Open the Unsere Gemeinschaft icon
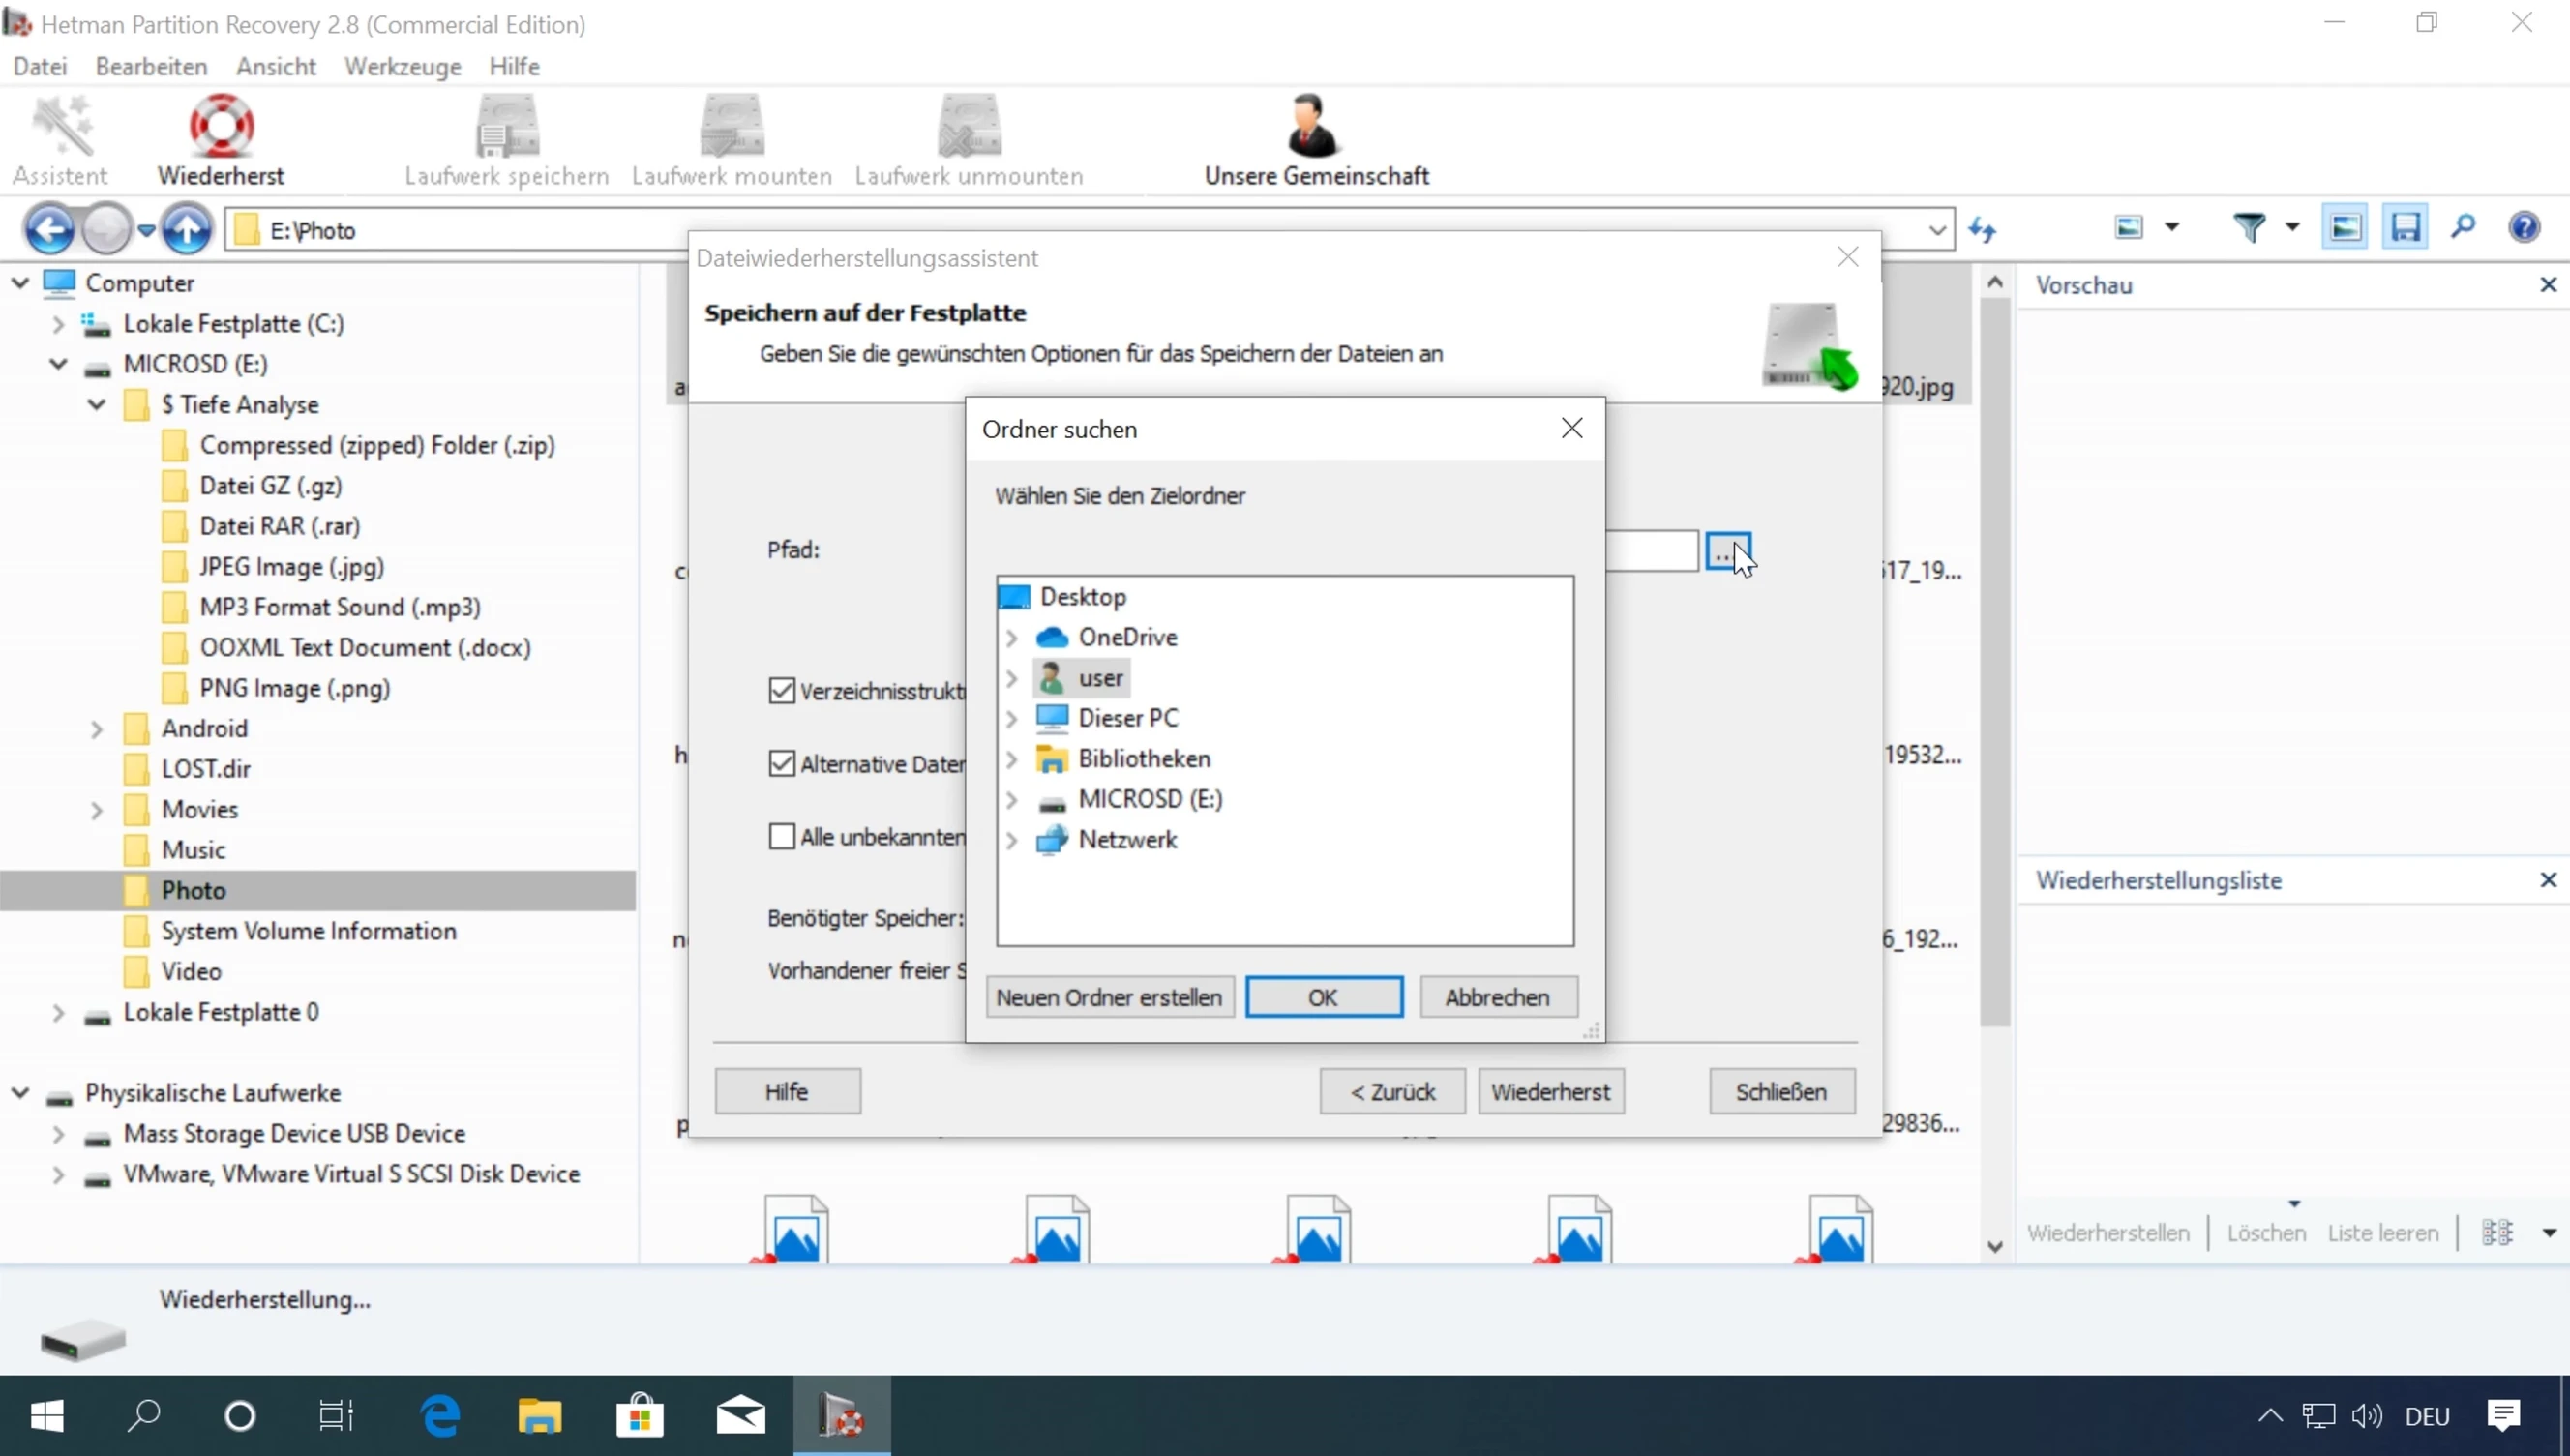Viewport: 2570px width, 1456px height. 1314,126
